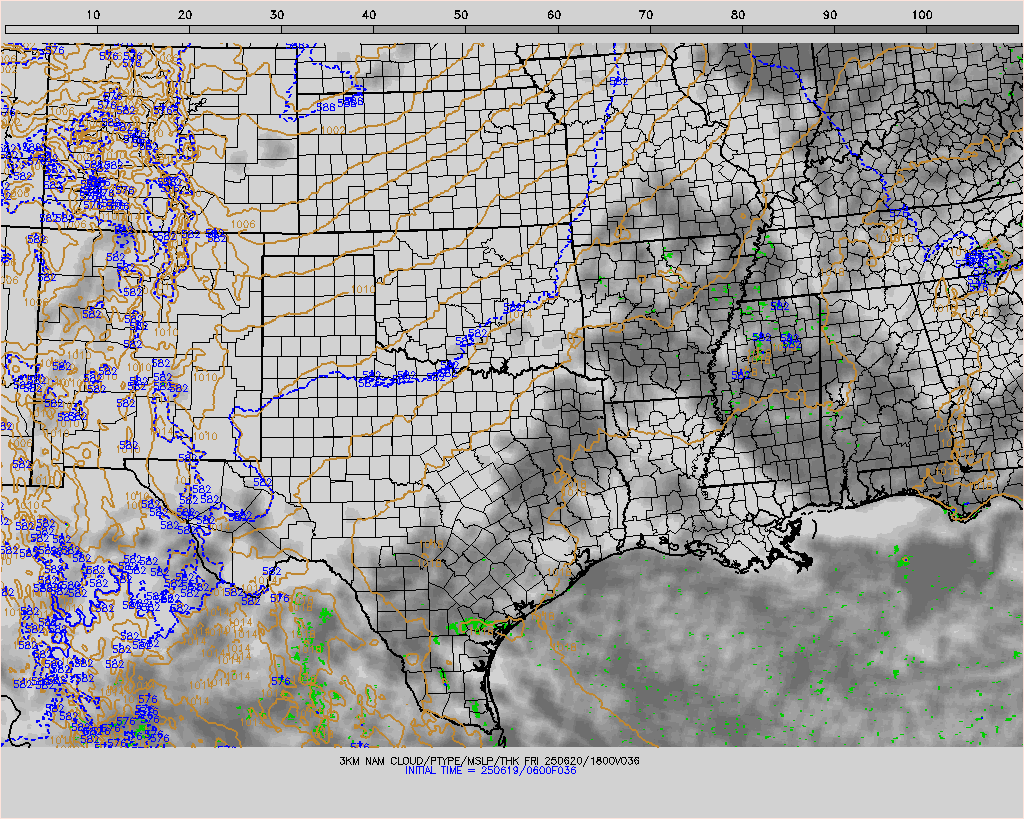Image resolution: width=1024 pixels, height=819 pixels.
Task: Click the darkest legend swatch right of 100
Action: click(972, 29)
